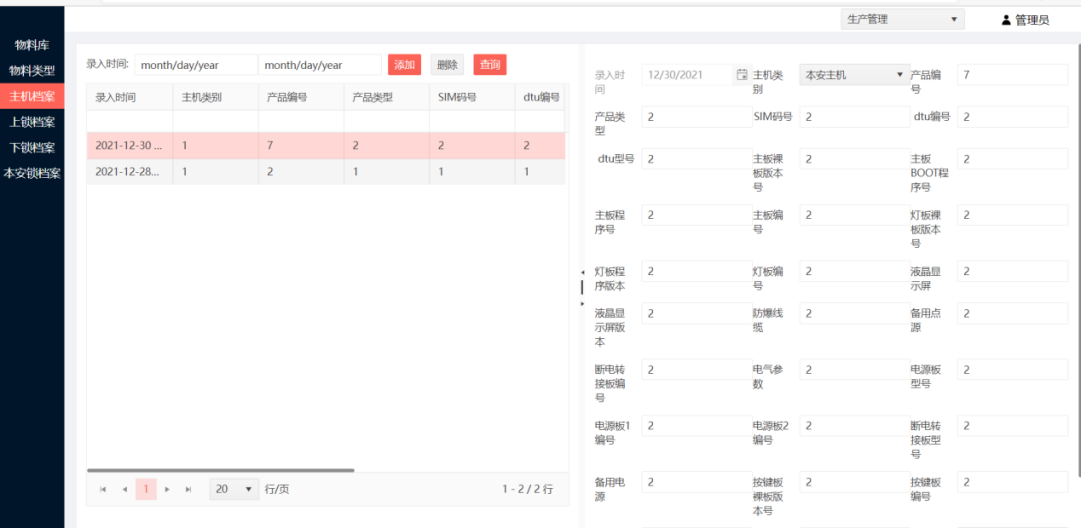Click the 液晶显示屏 input field
Image resolution: width=1082 pixels, height=529 pixels.
click(1012, 271)
